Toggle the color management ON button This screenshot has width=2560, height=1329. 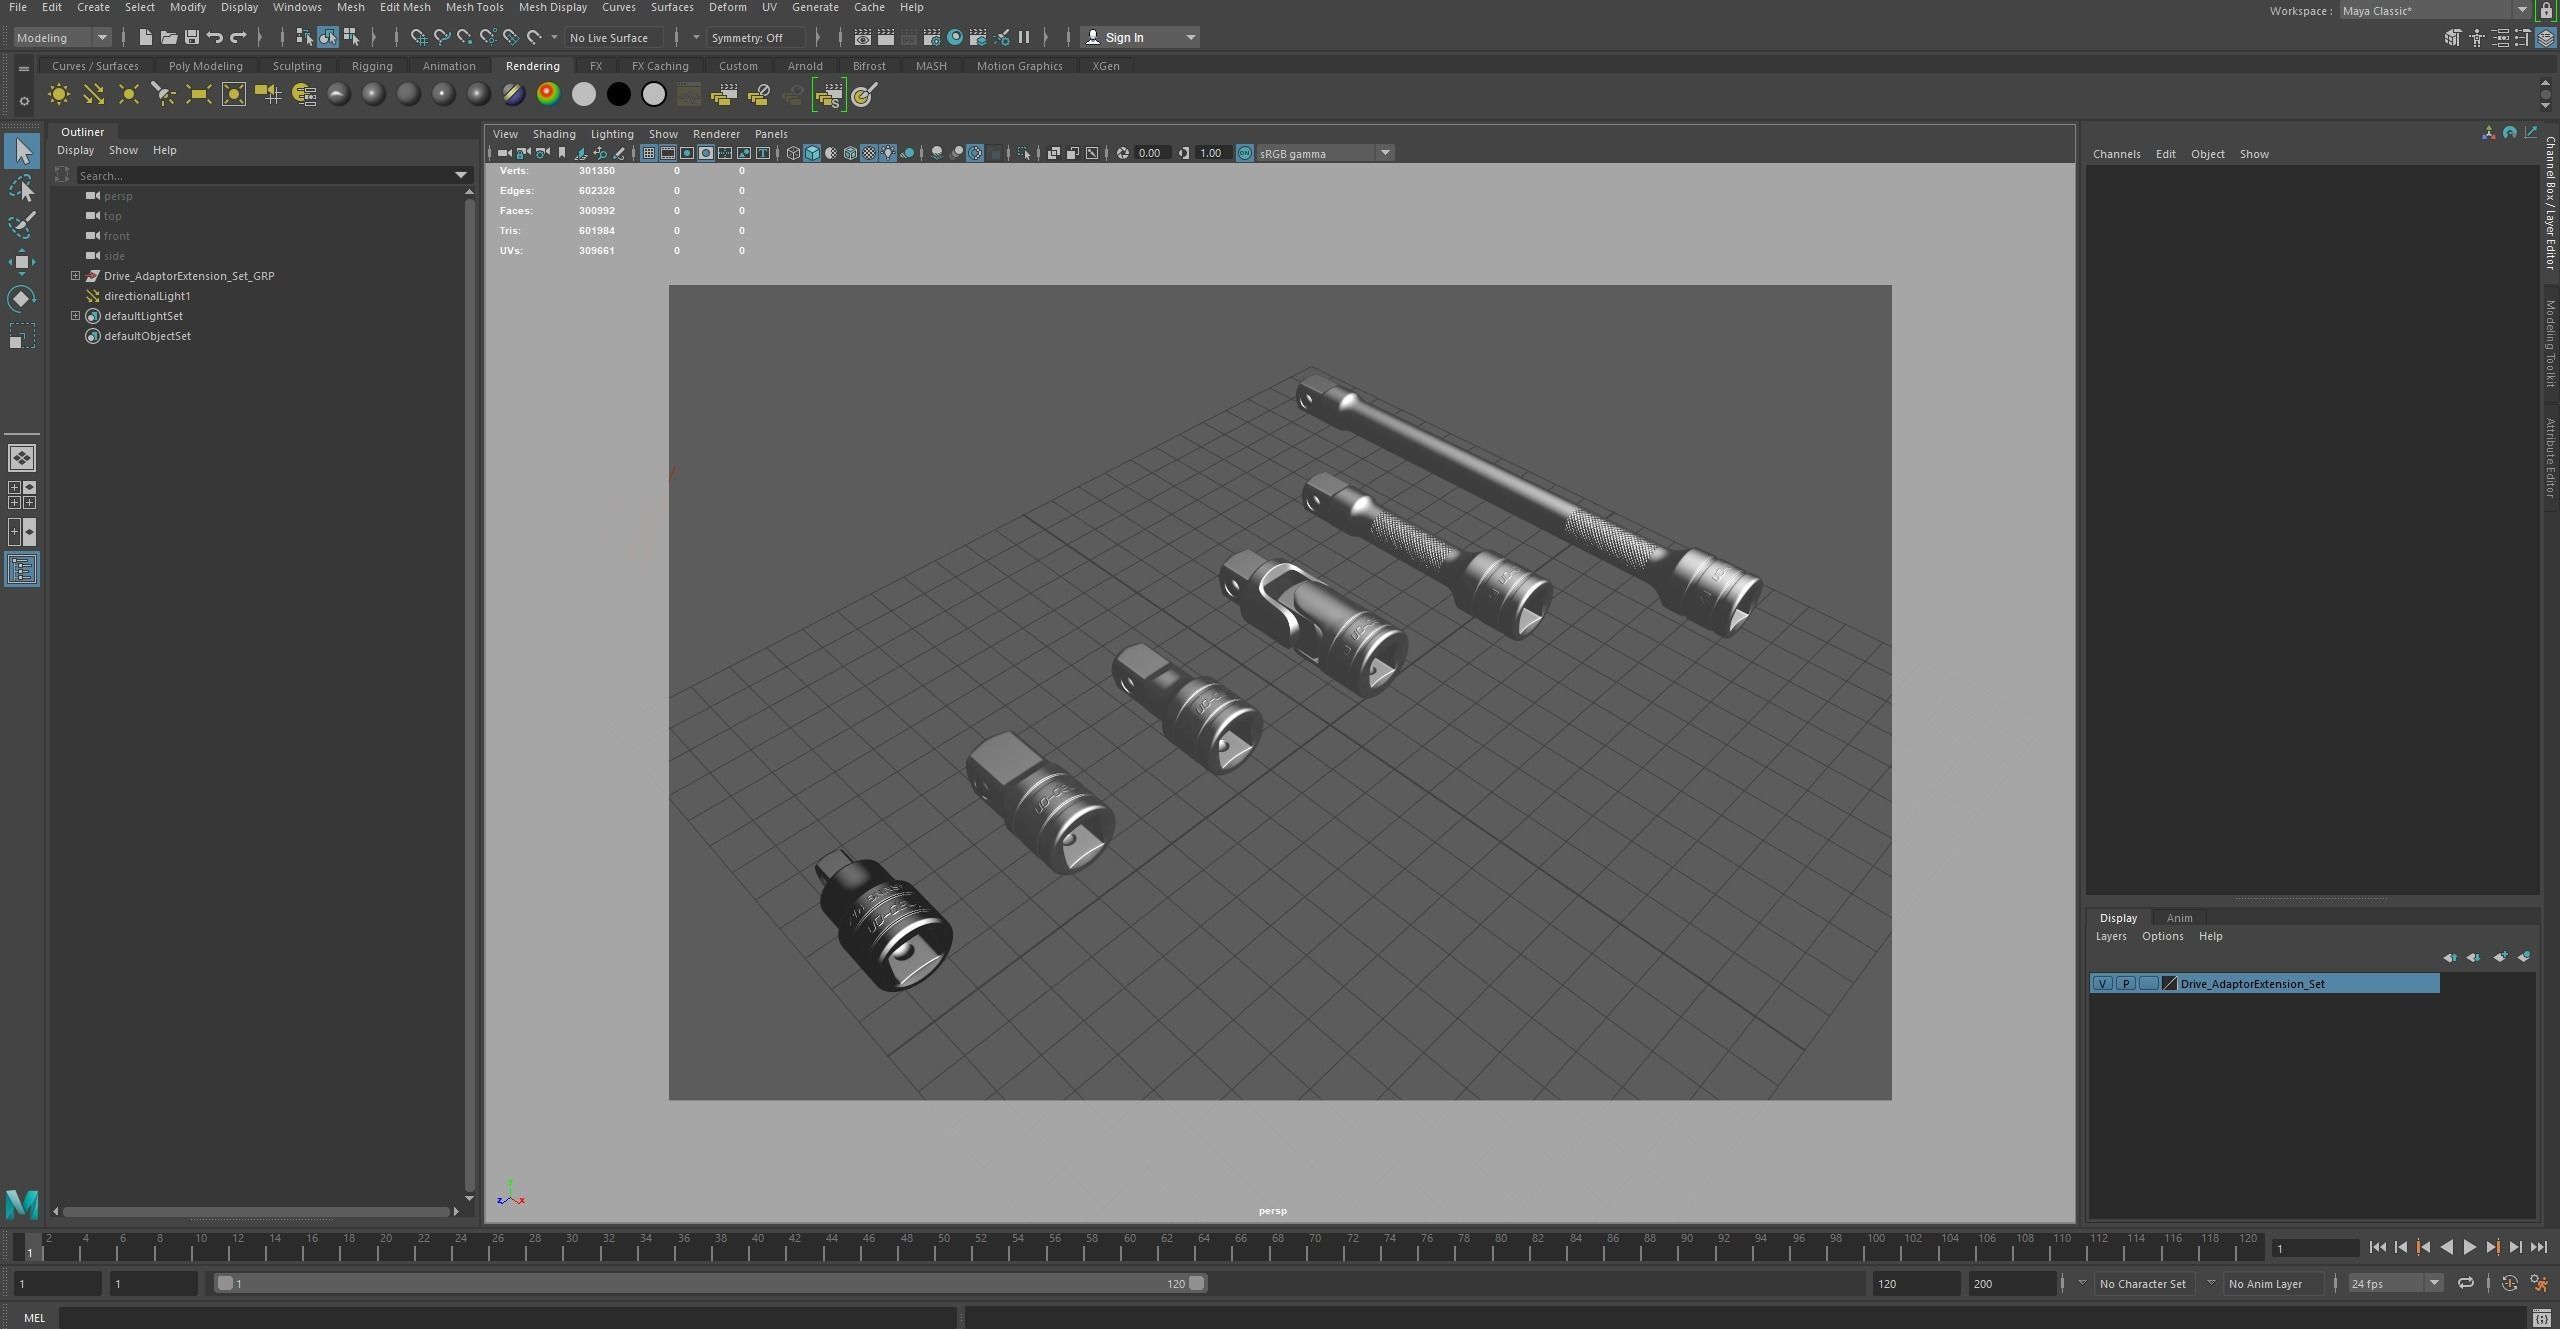coord(1245,153)
